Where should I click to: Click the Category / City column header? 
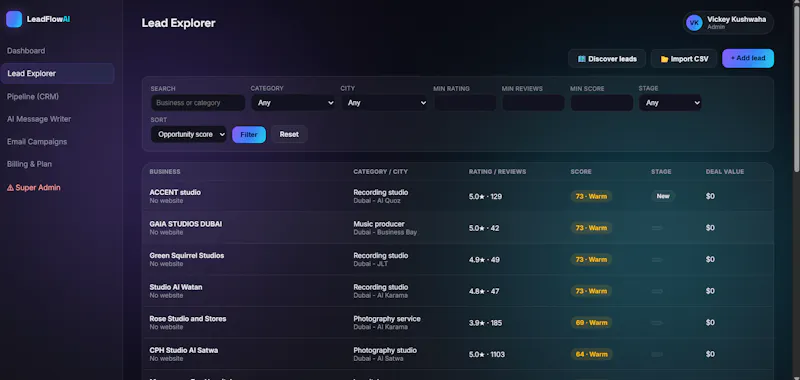(x=381, y=172)
